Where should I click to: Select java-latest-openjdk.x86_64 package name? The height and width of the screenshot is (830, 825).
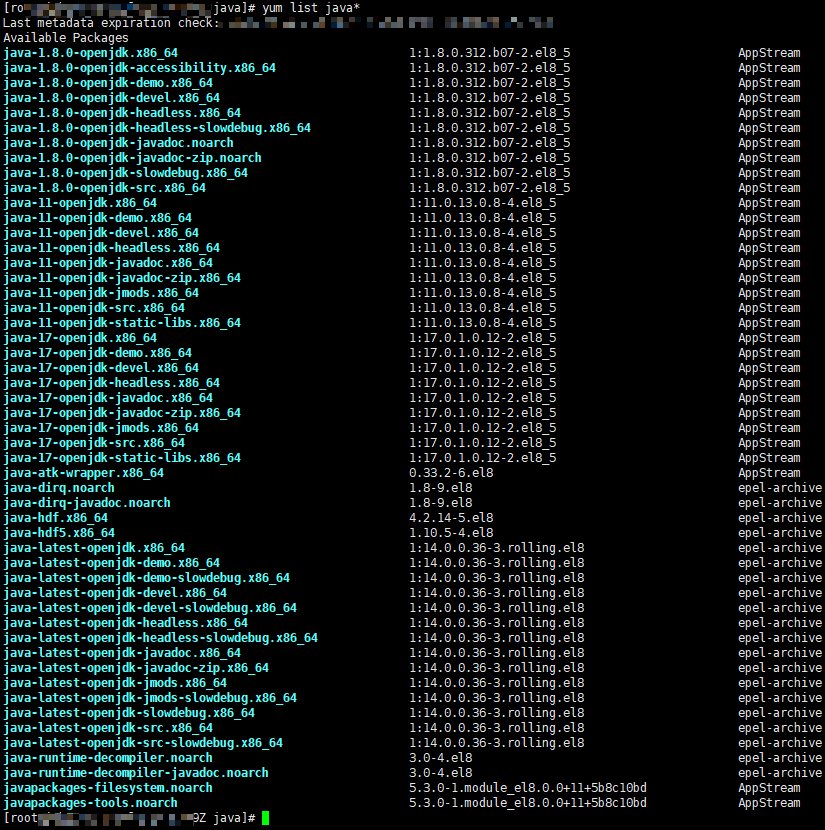click(94, 548)
